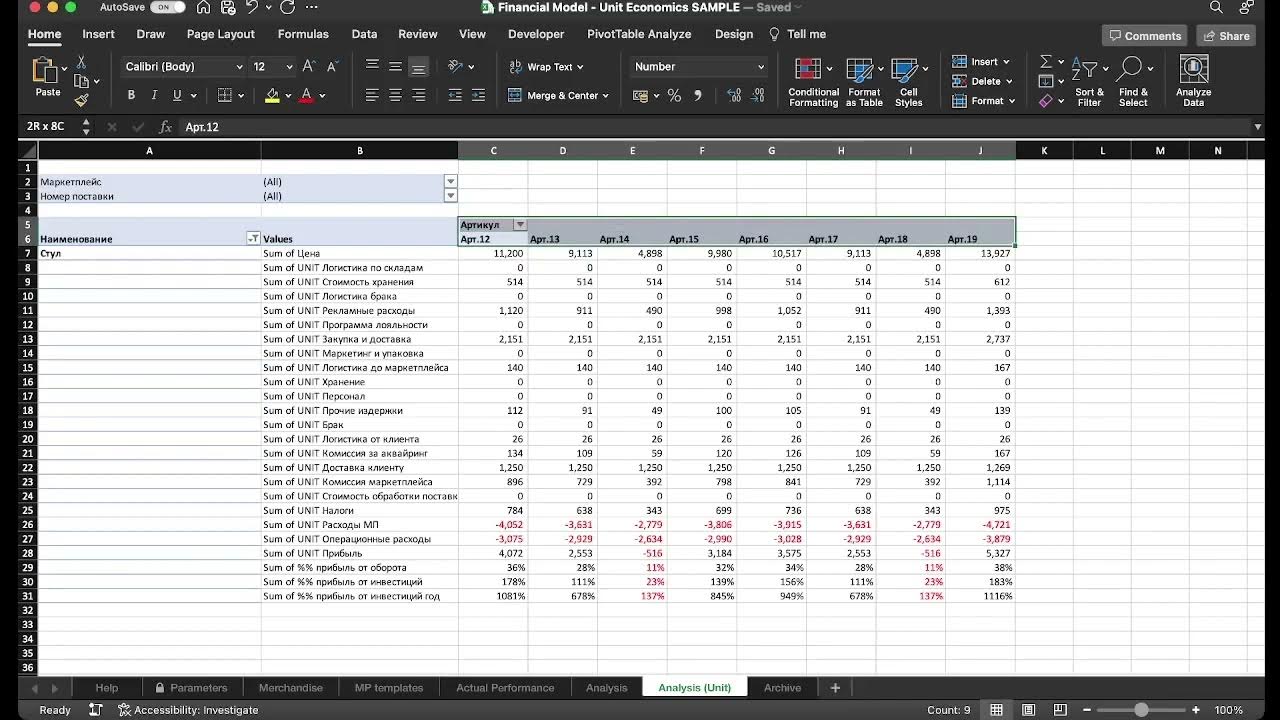The height and width of the screenshot is (720, 1280).
Task: Click the Share button
Action: pyautogui.click(x=1226, y=35)
